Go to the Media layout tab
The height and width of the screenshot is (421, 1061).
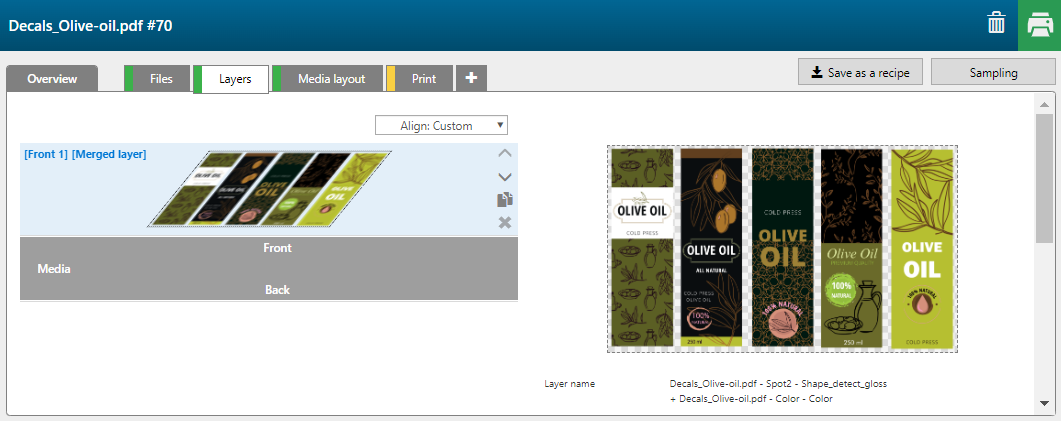pyautogui.click(x=330, y=79)
